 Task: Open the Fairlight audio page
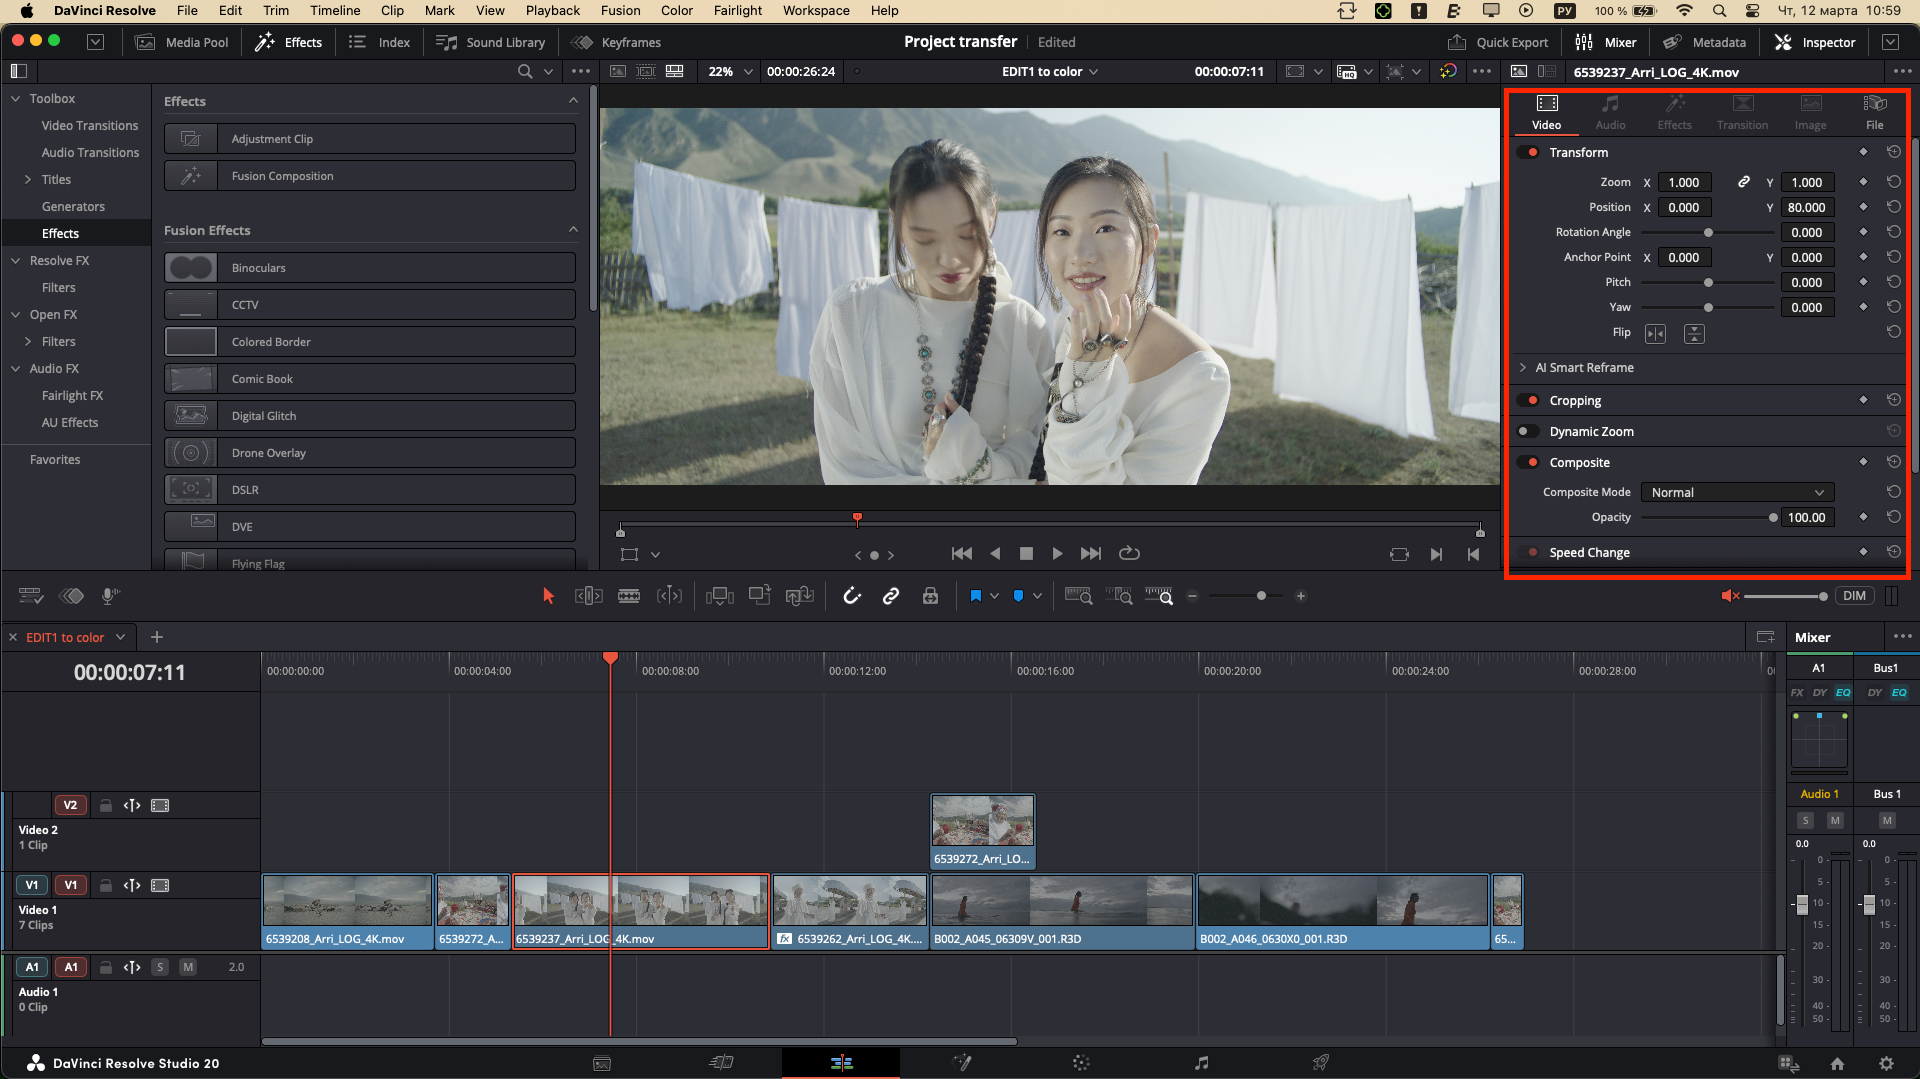point(1201,1063)
